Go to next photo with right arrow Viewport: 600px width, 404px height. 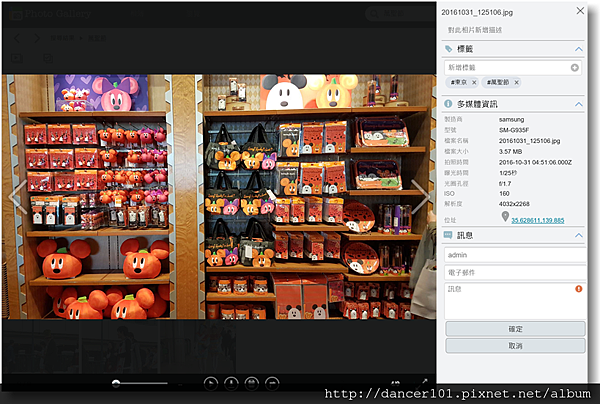click(x=420, y=197)
